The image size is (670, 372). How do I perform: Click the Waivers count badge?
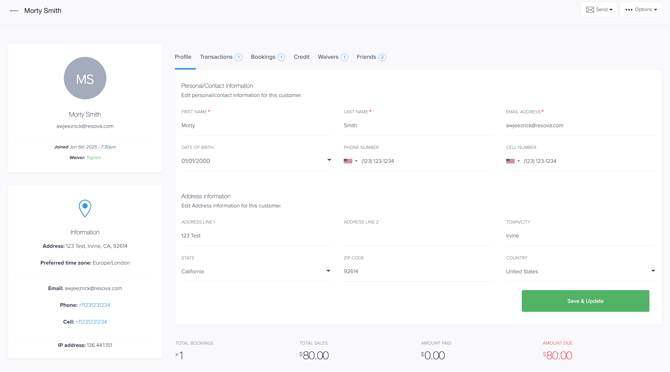(344, 57)
